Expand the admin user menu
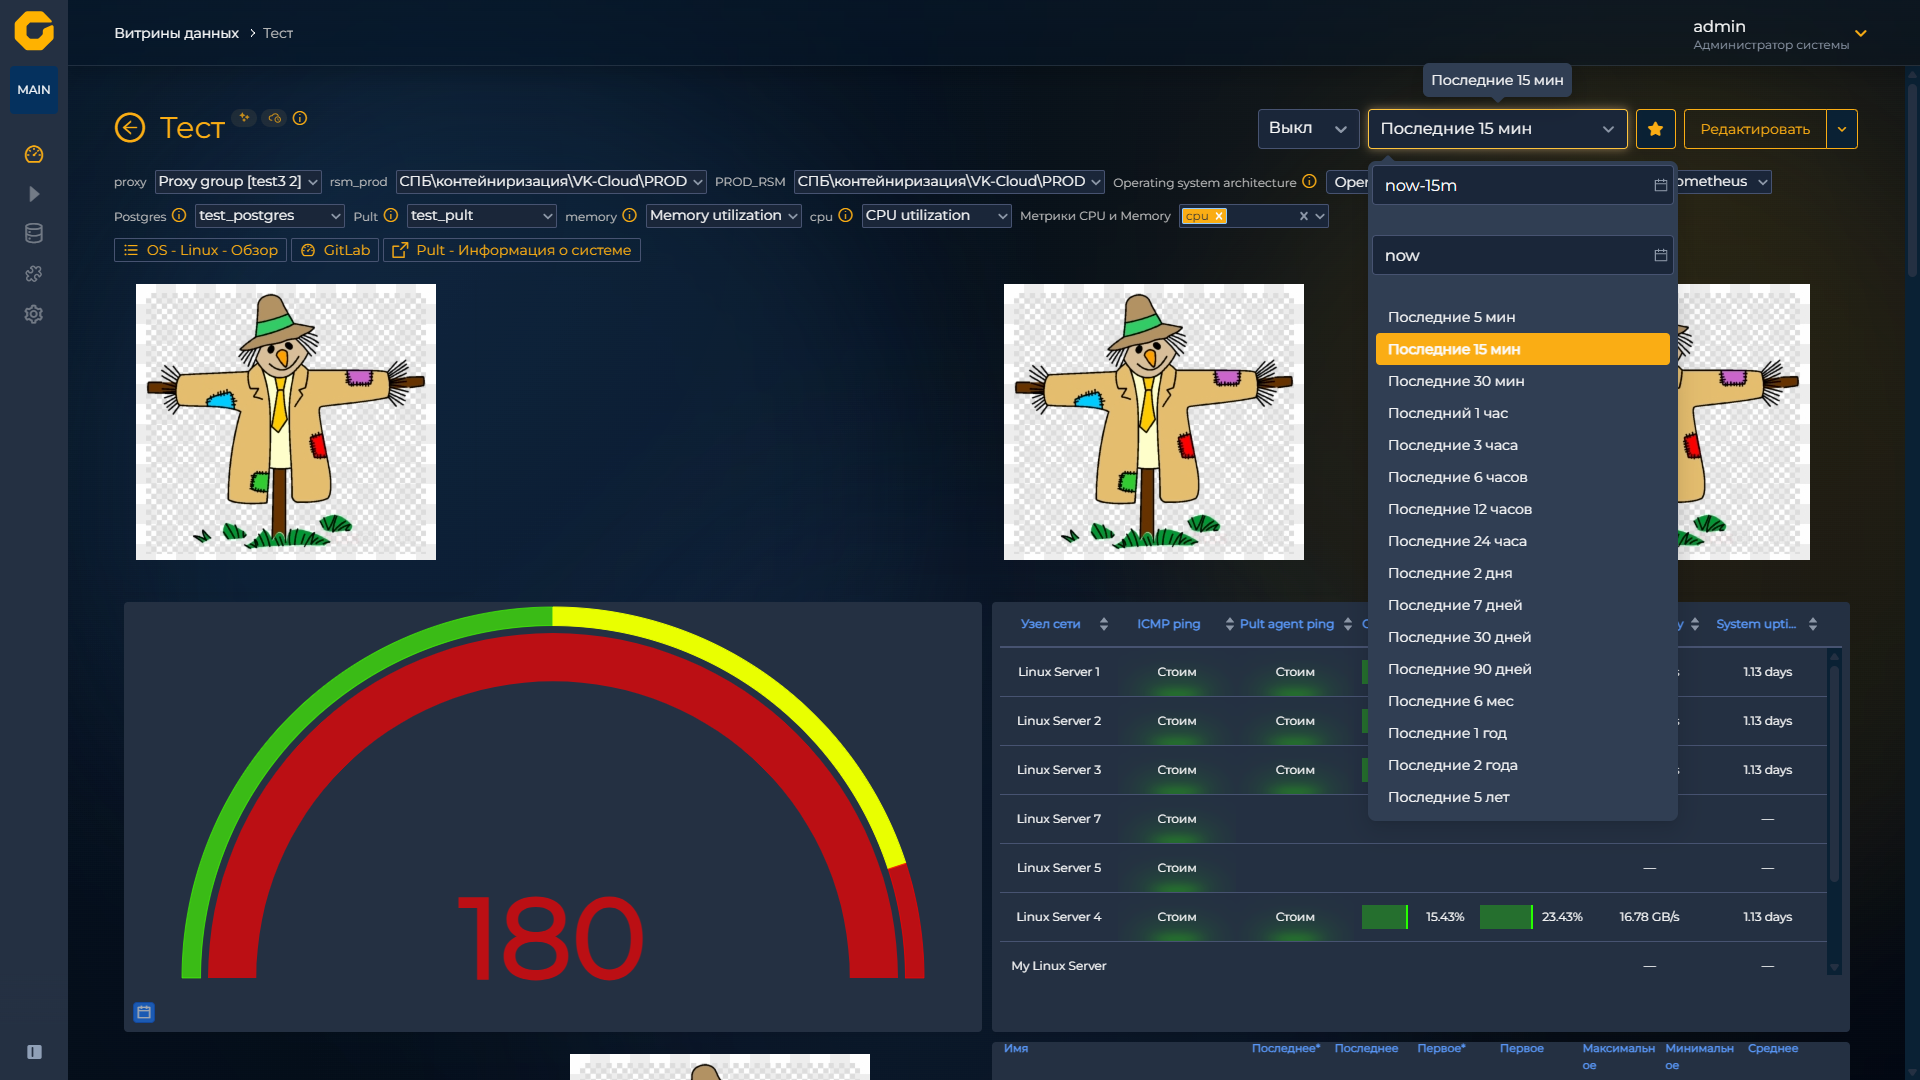The width and height of the screenshot is (1920, 1080). [x=1861, y=34]
